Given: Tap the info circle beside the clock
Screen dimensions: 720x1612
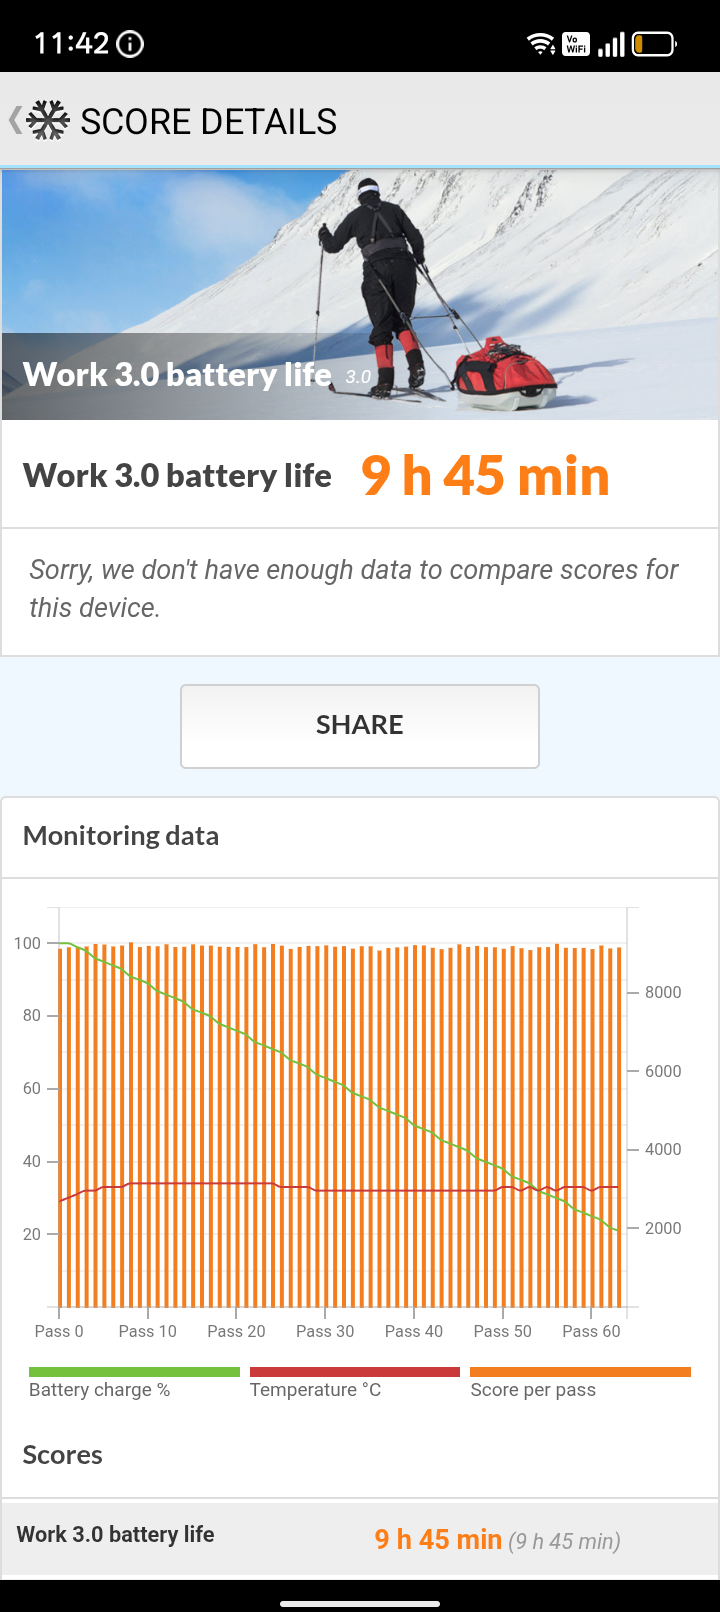Looking at the screenshot, I should click(x=130, y=44).
